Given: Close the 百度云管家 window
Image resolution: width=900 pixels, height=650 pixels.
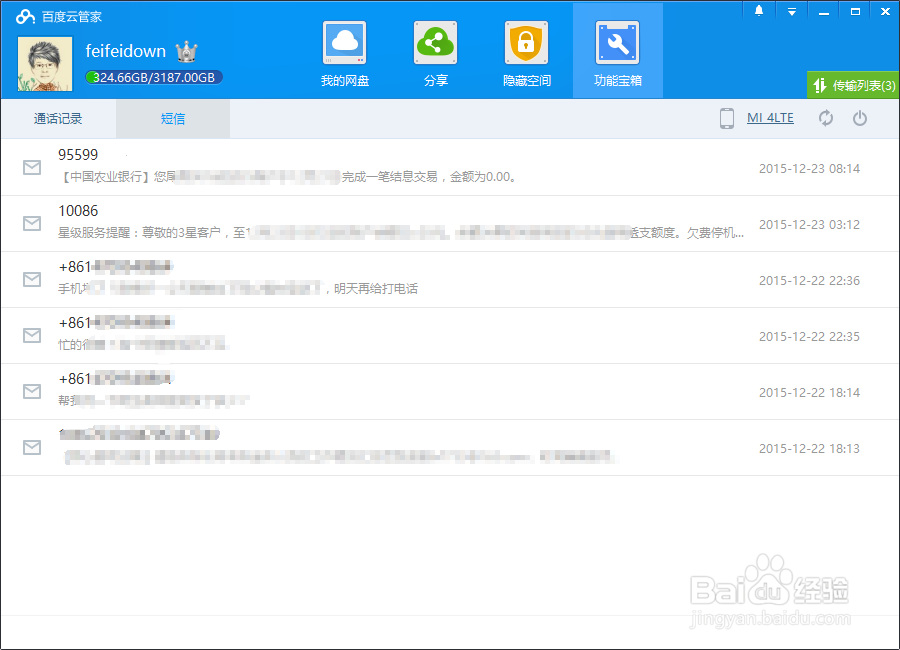Looking at the screenshot, I should (x=886, y=11).
